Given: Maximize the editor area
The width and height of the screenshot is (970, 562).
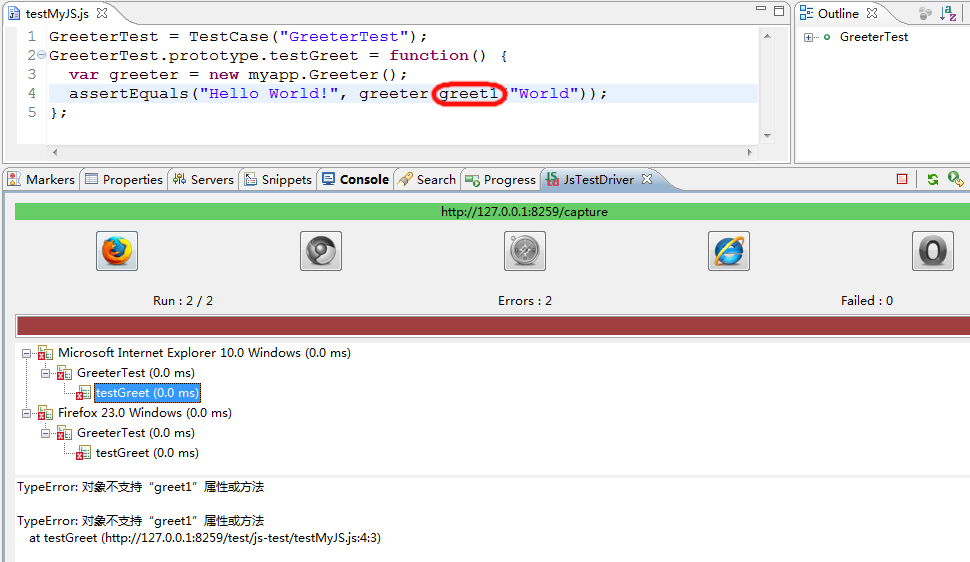Looking at the screenshot, I should 779,11.
